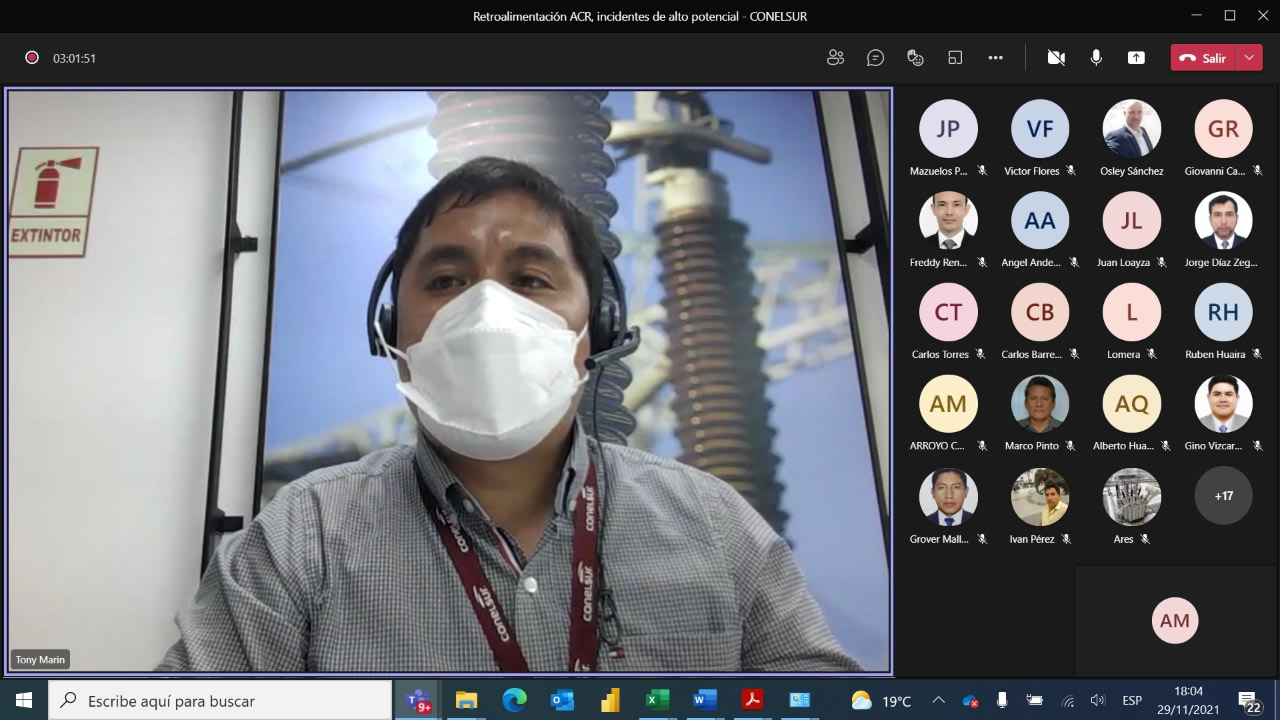Click the share content icon
The height and width of the screenshot is (720, 1280).
[1136, 58]
